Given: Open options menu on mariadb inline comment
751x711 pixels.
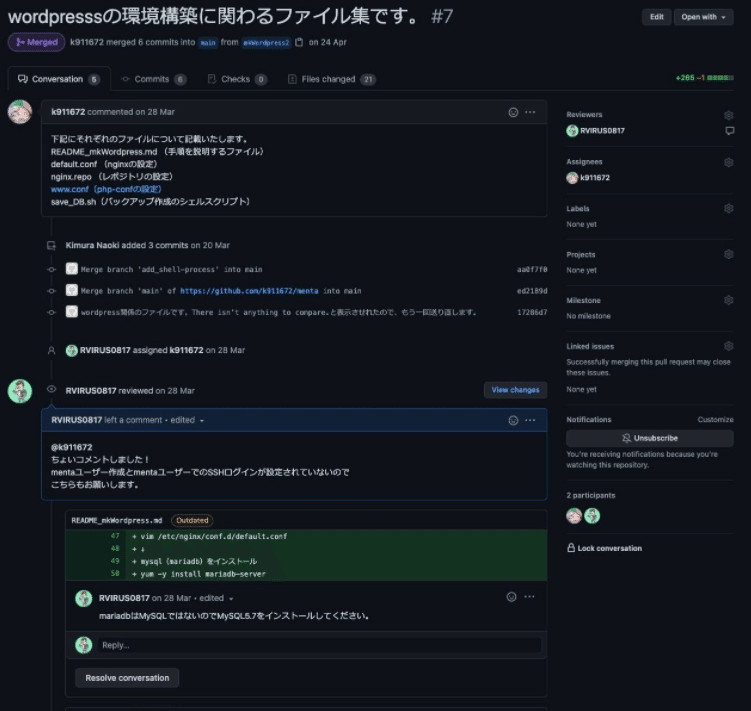Looking at the screenshot, I should point(529,597).
